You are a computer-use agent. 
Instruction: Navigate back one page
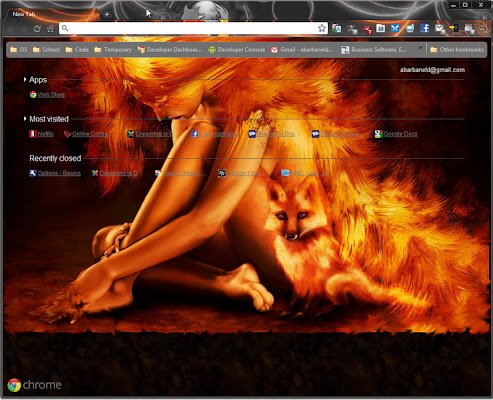click(x=10, y=29)
